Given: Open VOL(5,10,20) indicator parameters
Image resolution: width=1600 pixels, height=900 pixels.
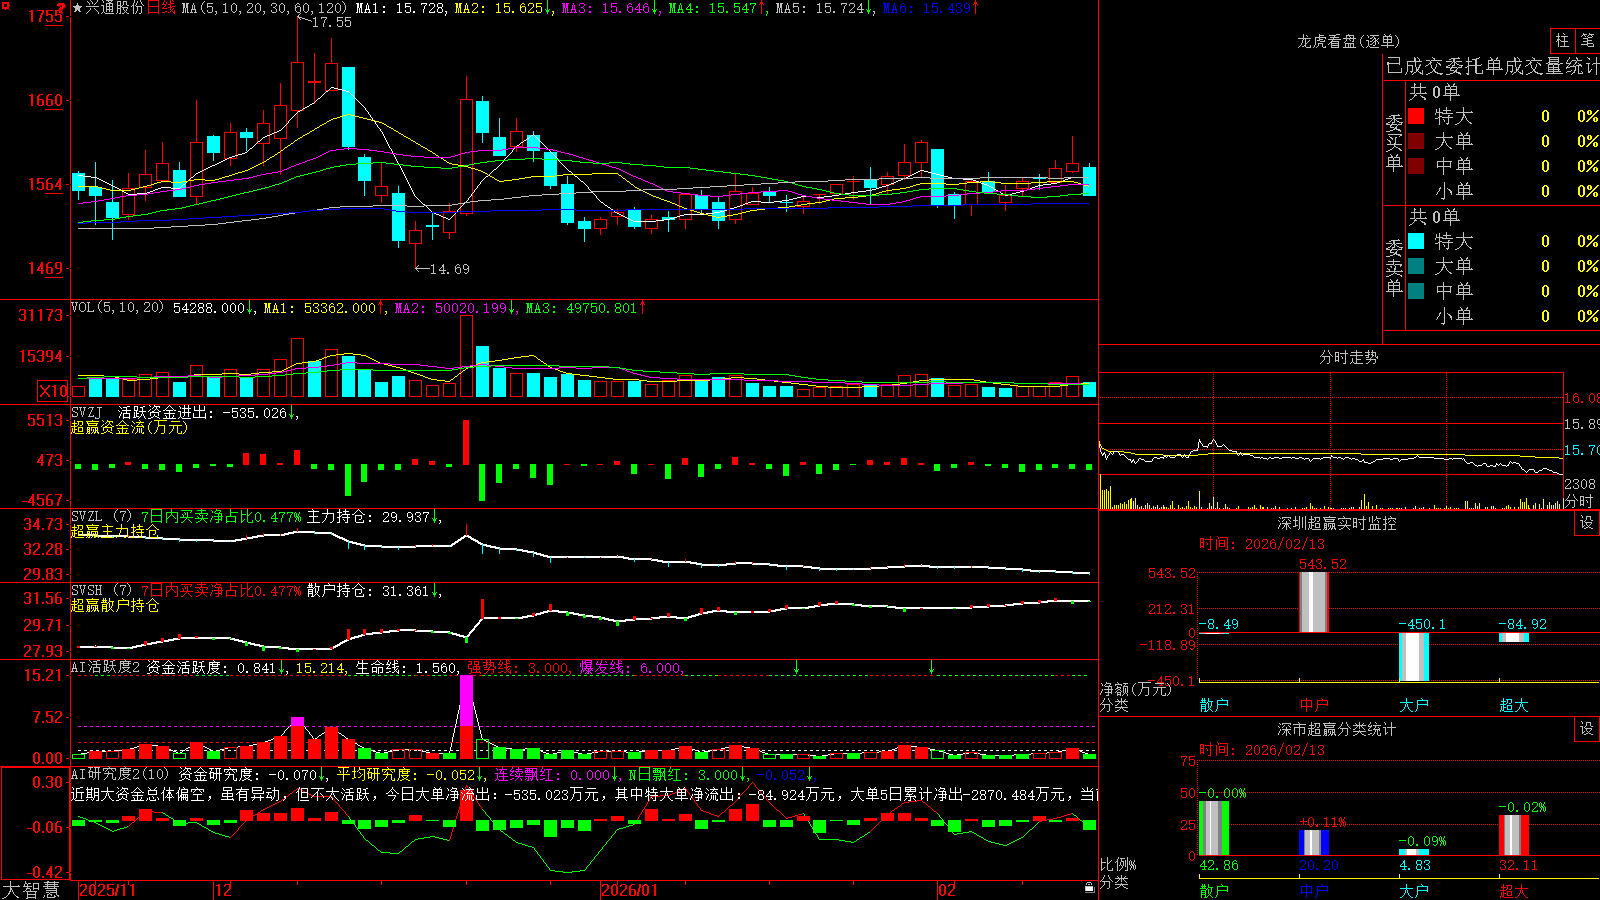Looking at the screenshot, I should [117, 308].
